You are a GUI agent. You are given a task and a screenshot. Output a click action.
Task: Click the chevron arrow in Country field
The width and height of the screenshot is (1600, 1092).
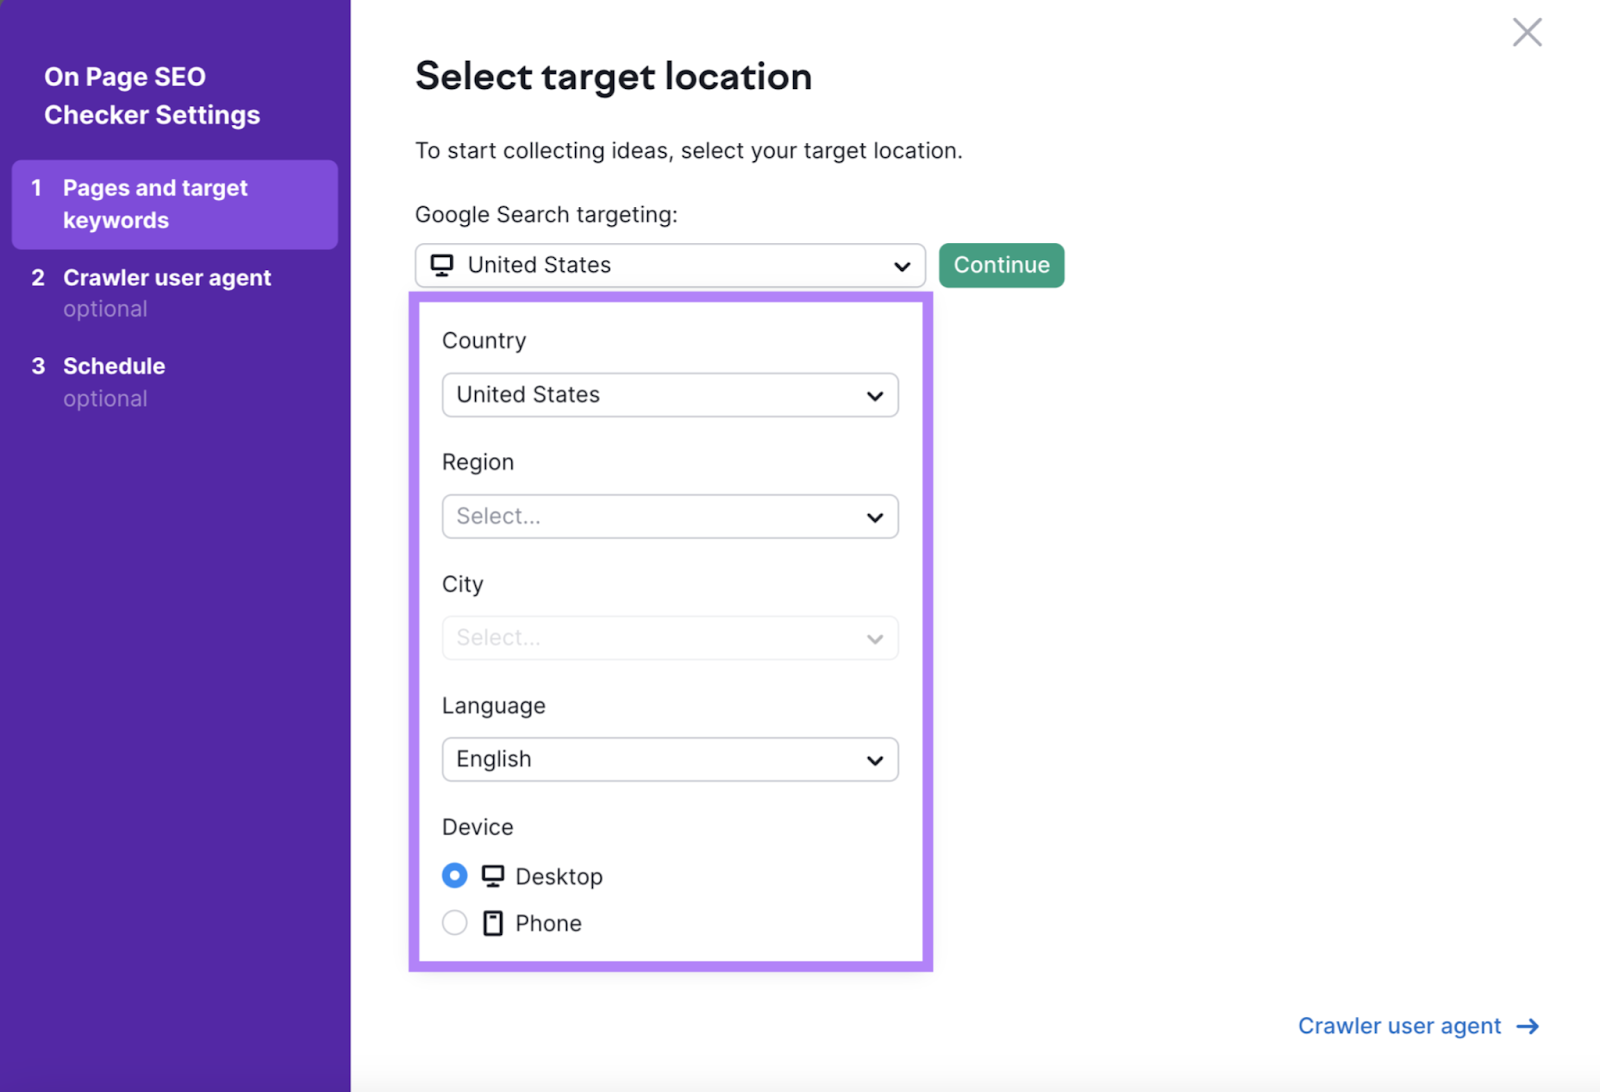click(875, 396)
